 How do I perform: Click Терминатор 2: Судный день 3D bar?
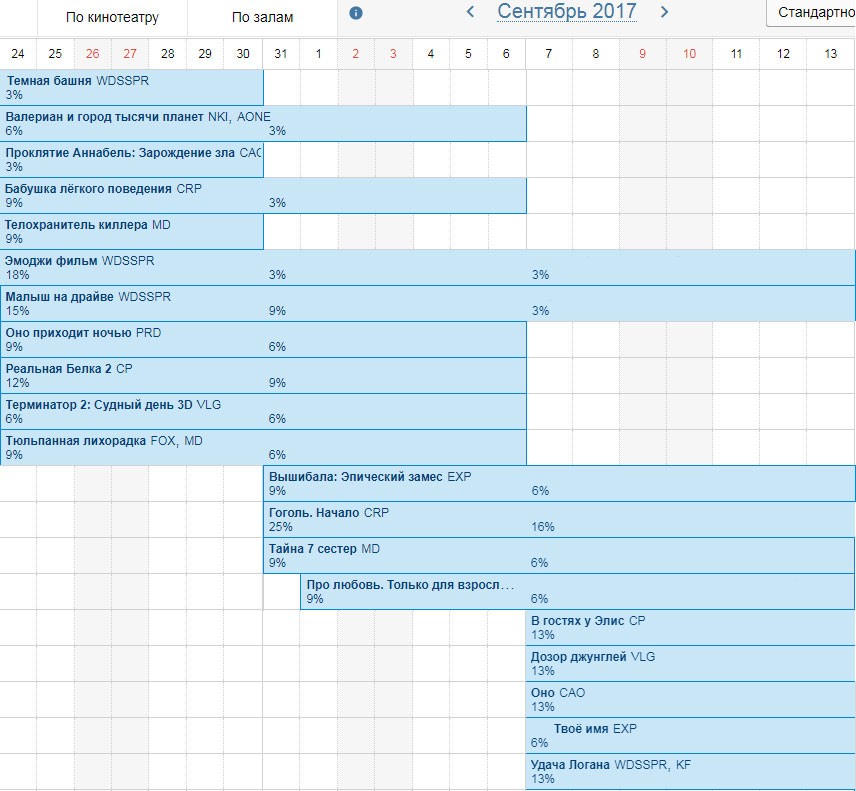[x=263, y=412]
